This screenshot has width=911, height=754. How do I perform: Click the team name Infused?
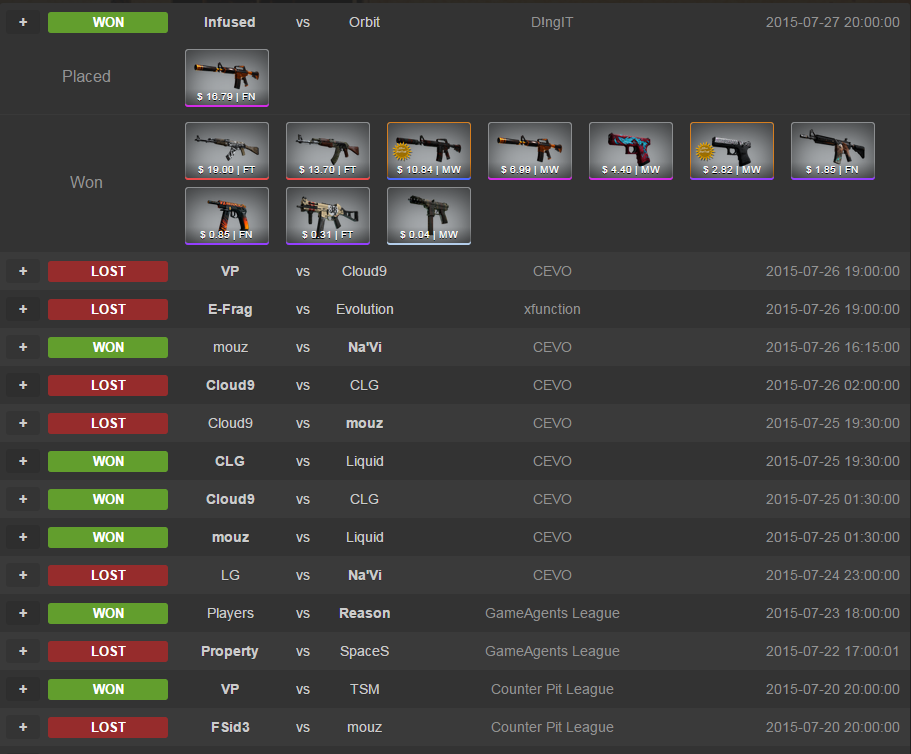(229, 22)
